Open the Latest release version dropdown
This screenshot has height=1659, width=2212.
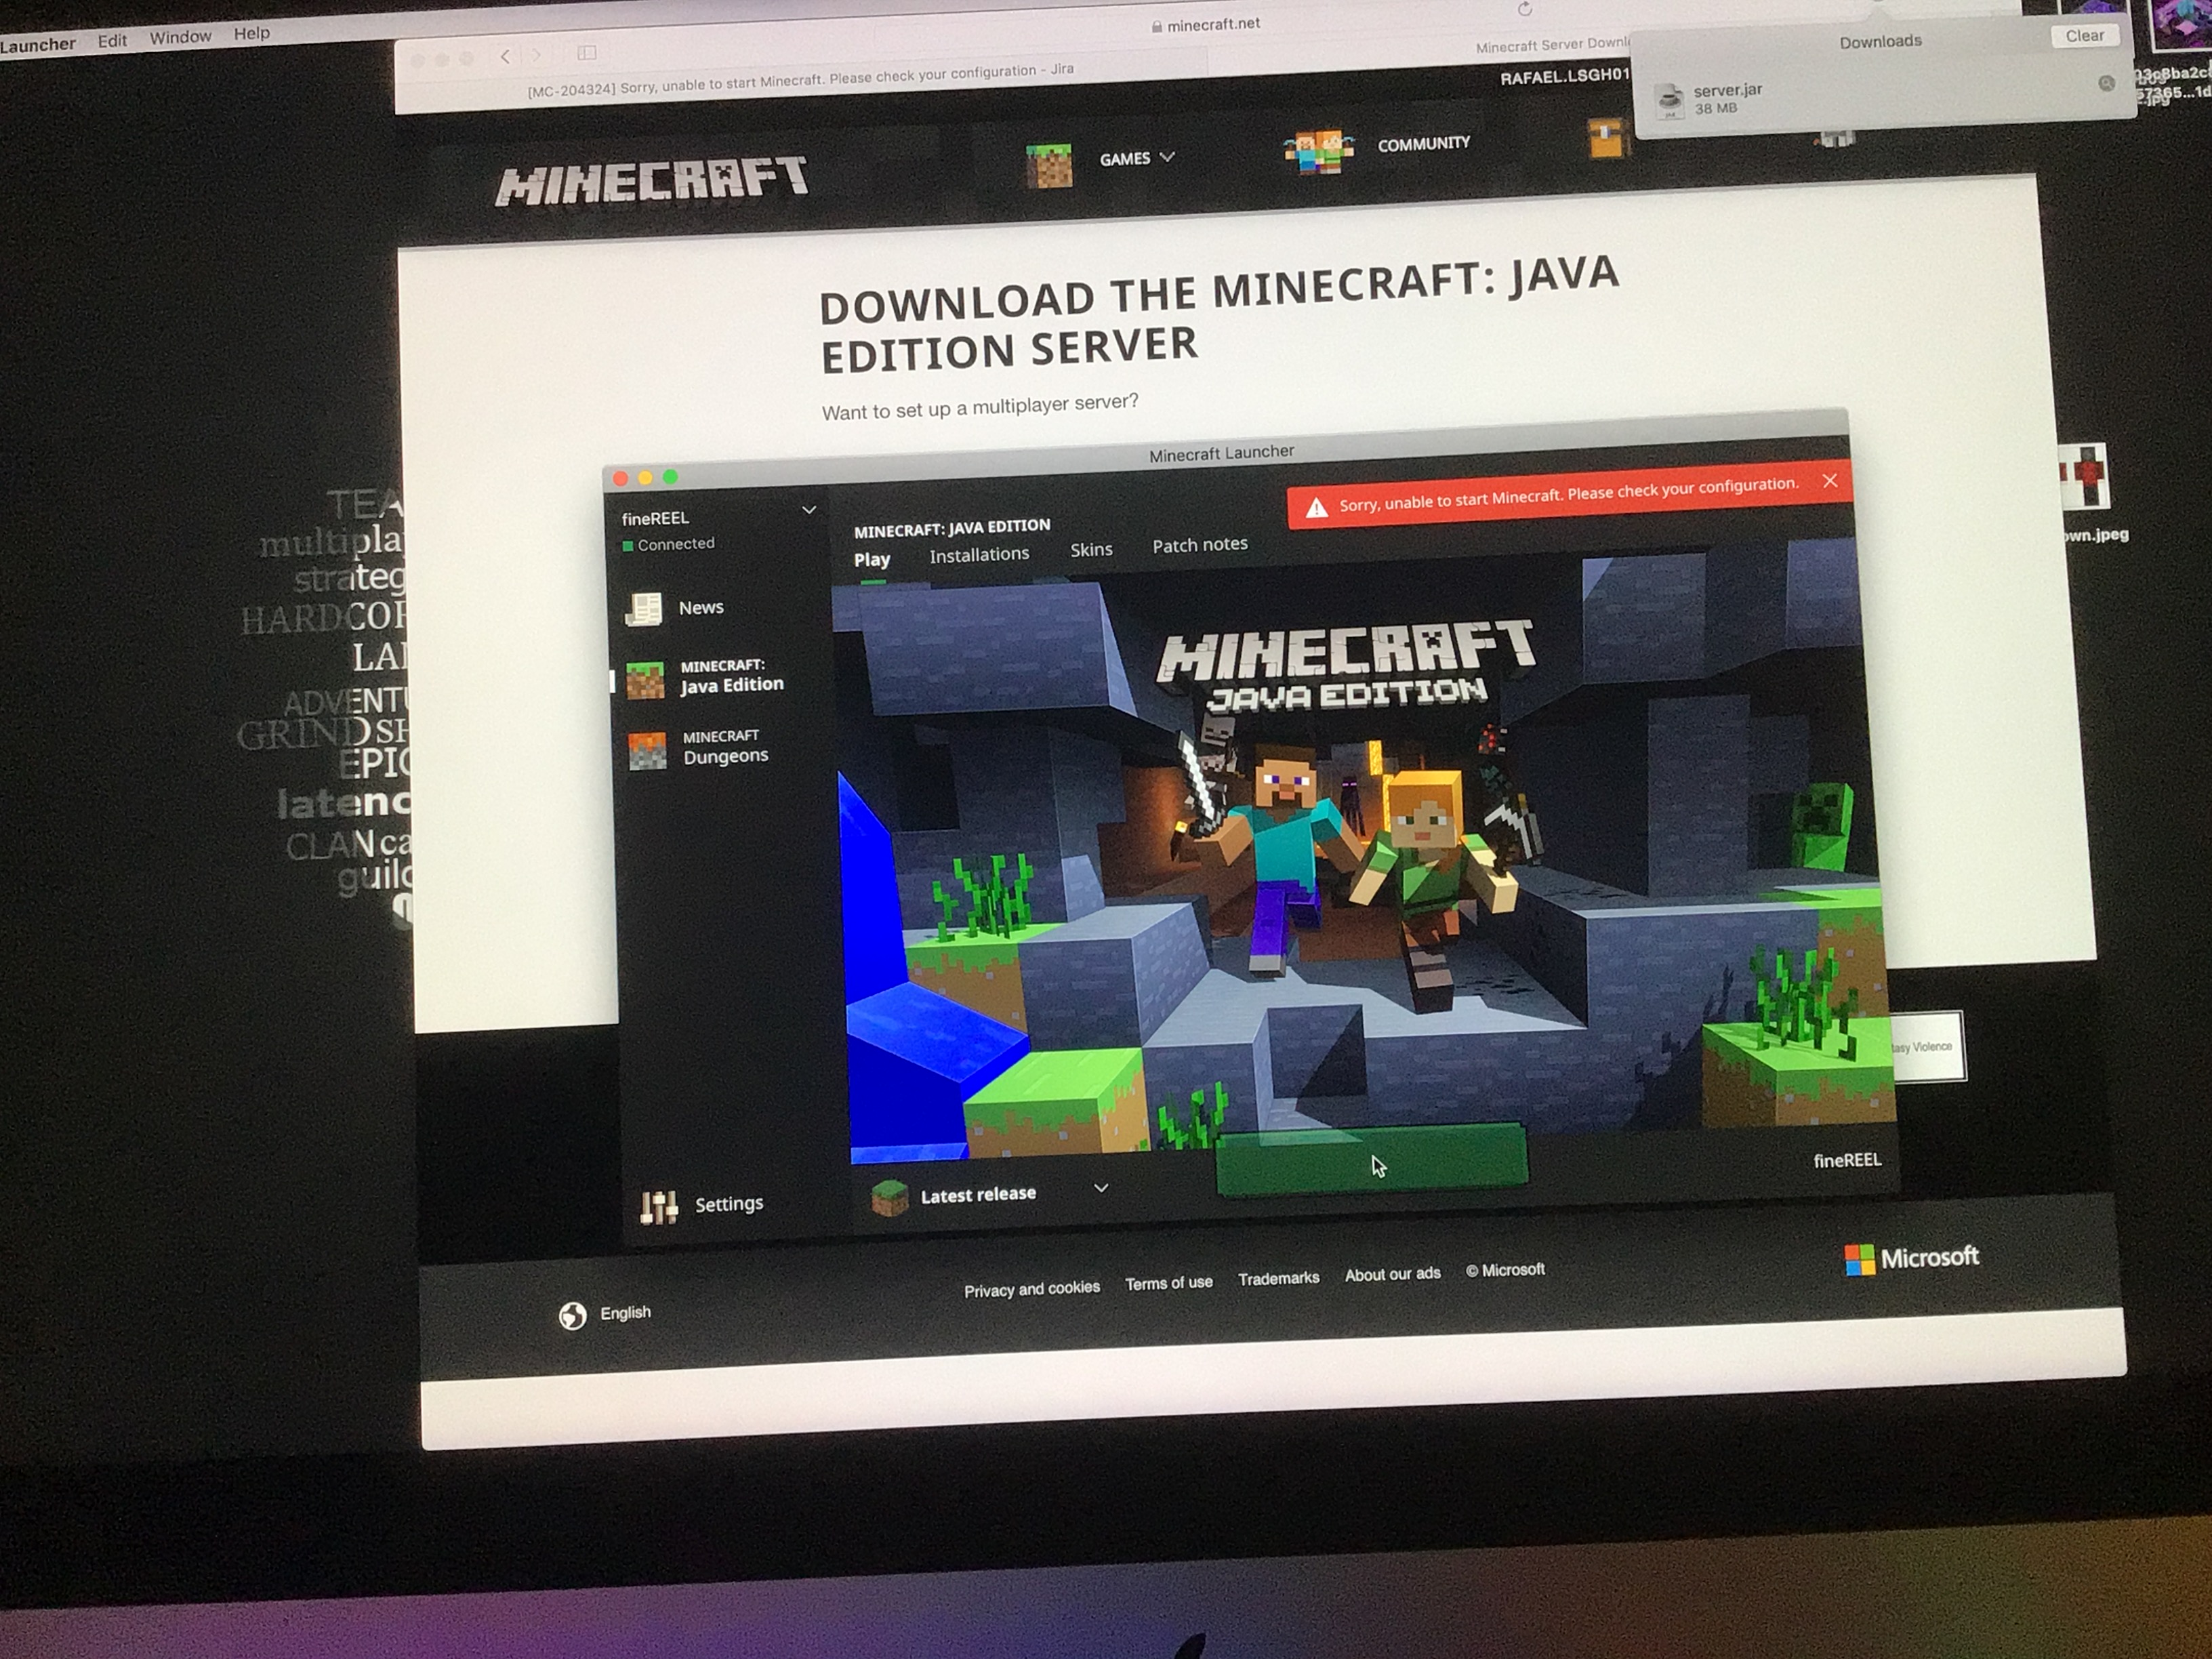click(x=1101, y=1188)
